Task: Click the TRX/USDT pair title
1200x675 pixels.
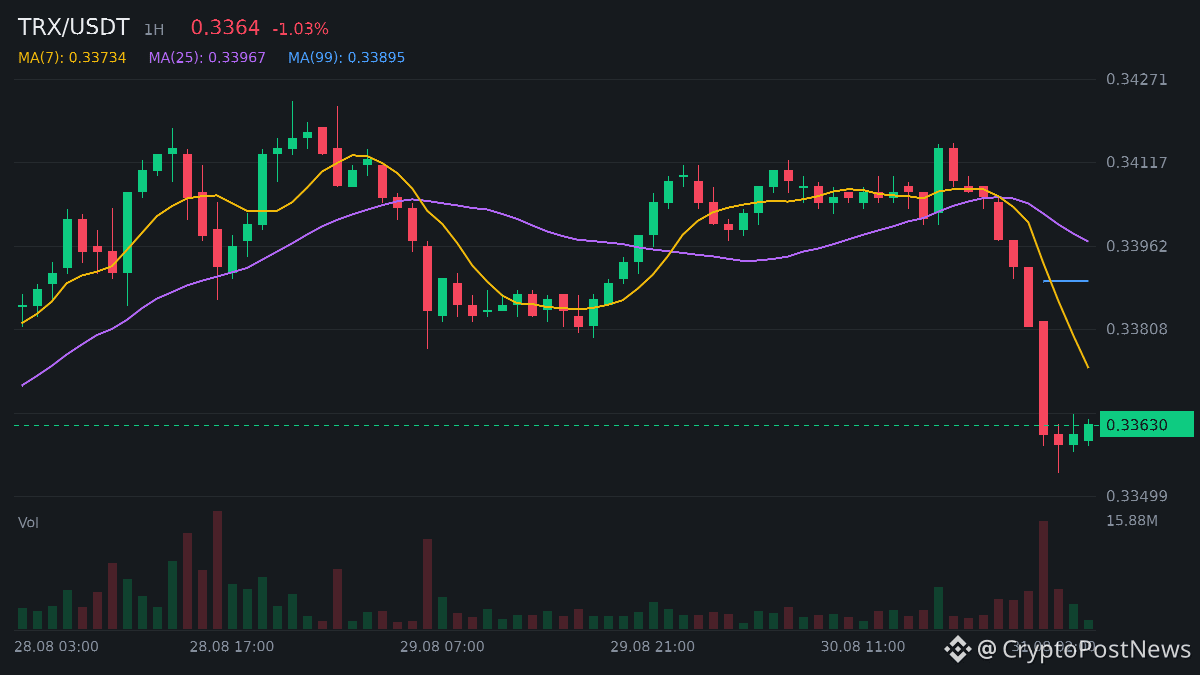Action: pos(74,28)
